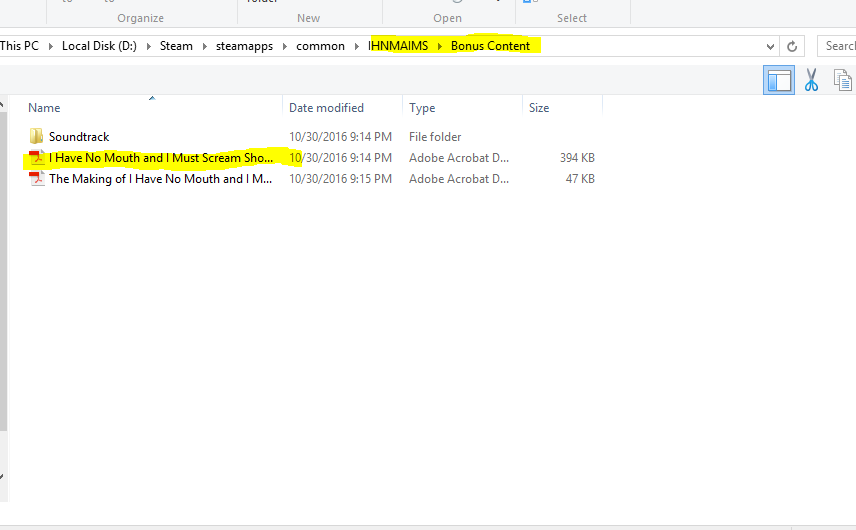Click the navigation pane vertical scrollbar
The image size is (856, 530).
[3, 271]
